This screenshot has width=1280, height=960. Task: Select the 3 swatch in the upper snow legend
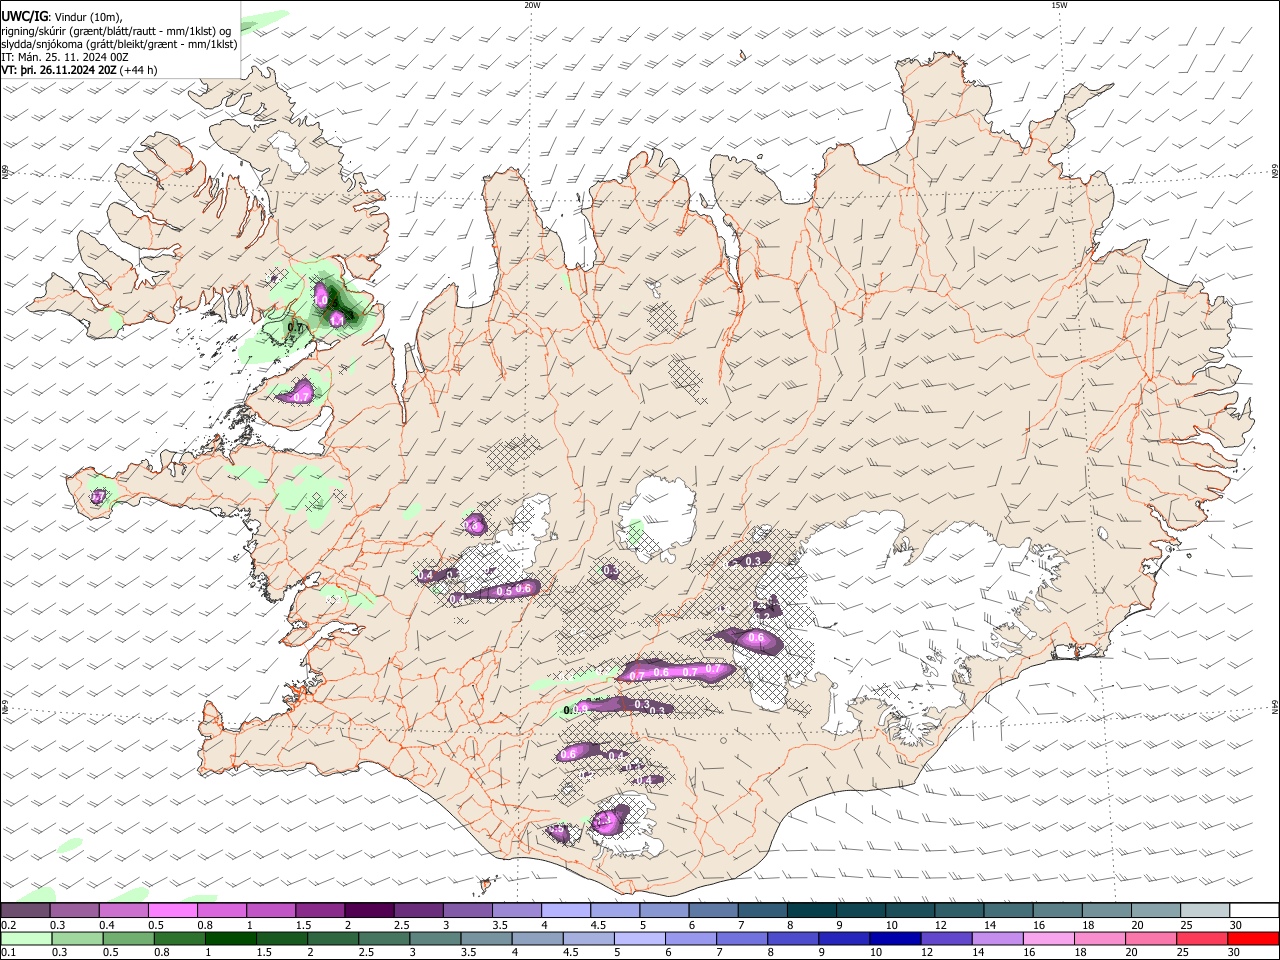coord(467,910)
